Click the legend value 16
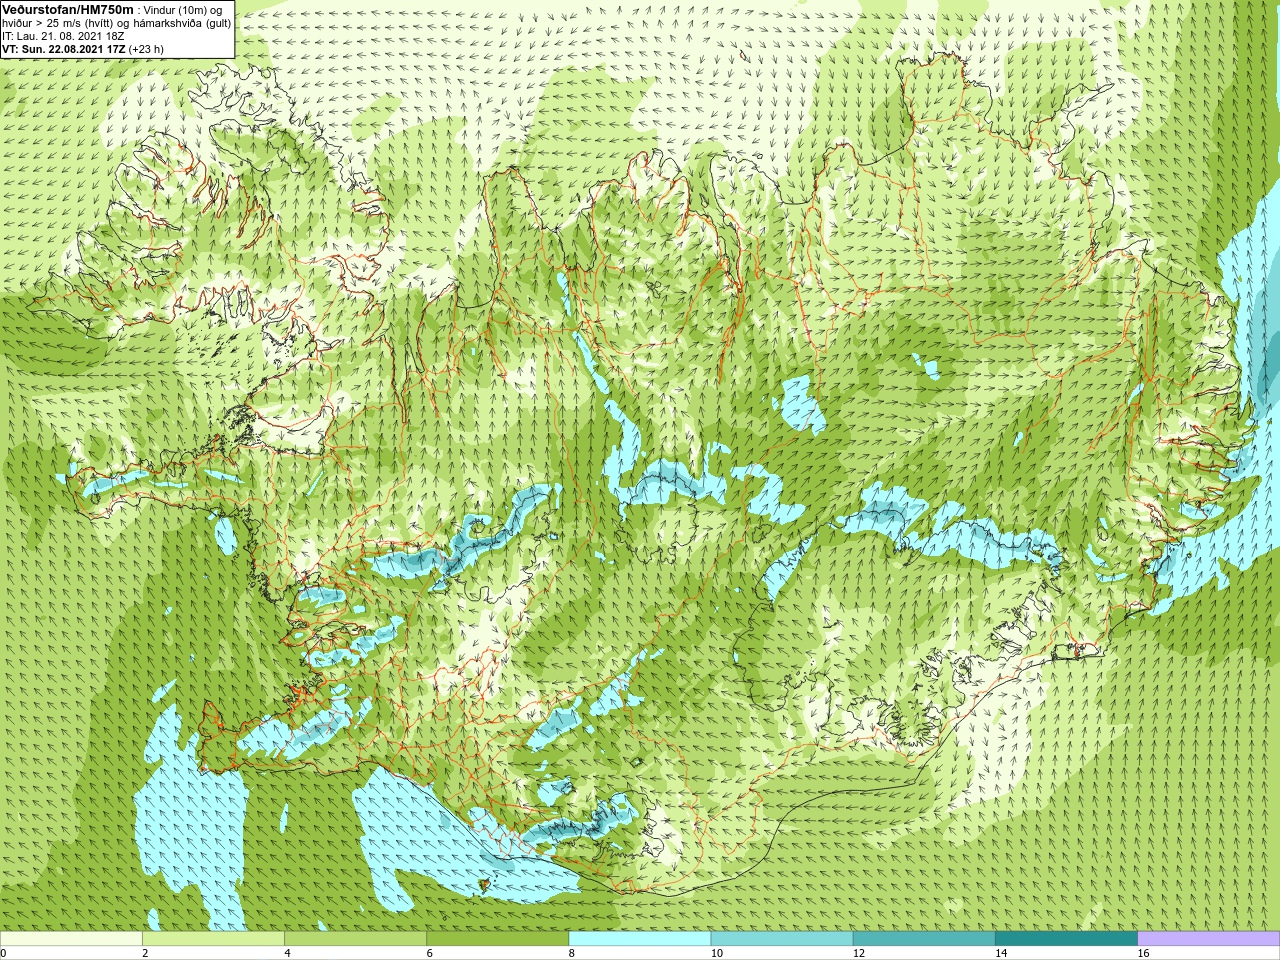The height and width of the screenshot is (960, 1280). (x=1143, y=953)
